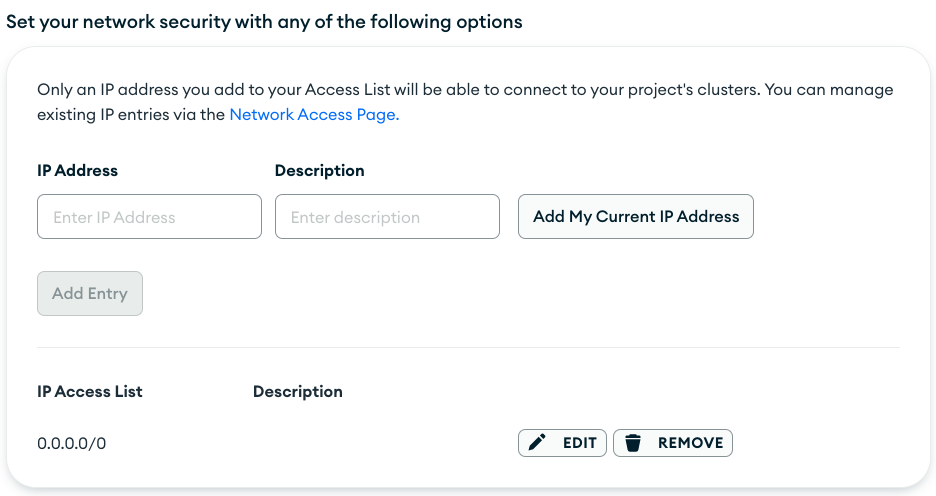Click the divider line above IP Access List
This screenshot has width=936, height=496.
468,347
